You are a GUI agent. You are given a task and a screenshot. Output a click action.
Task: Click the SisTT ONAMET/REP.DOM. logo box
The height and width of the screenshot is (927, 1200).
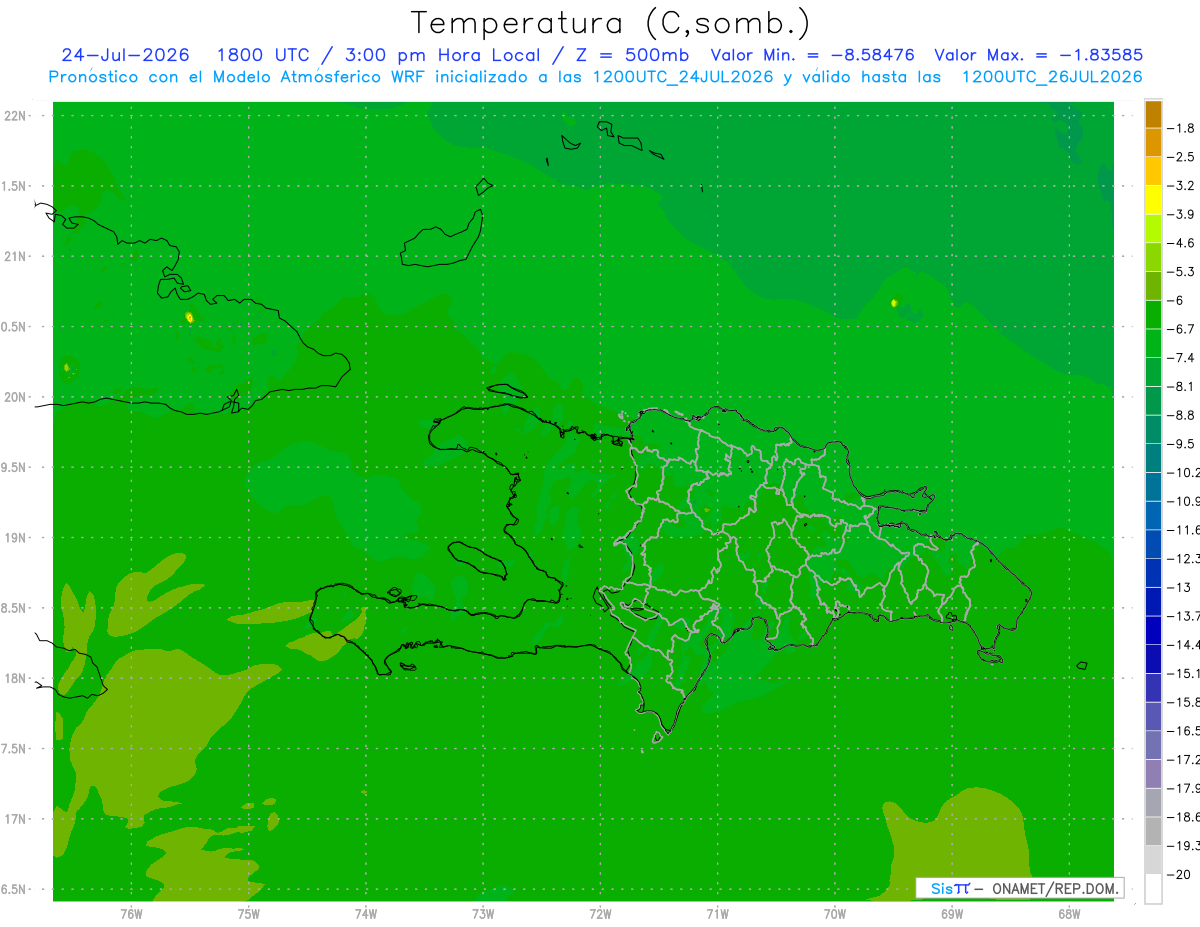pyautogui.click(x=1019, y=888)
